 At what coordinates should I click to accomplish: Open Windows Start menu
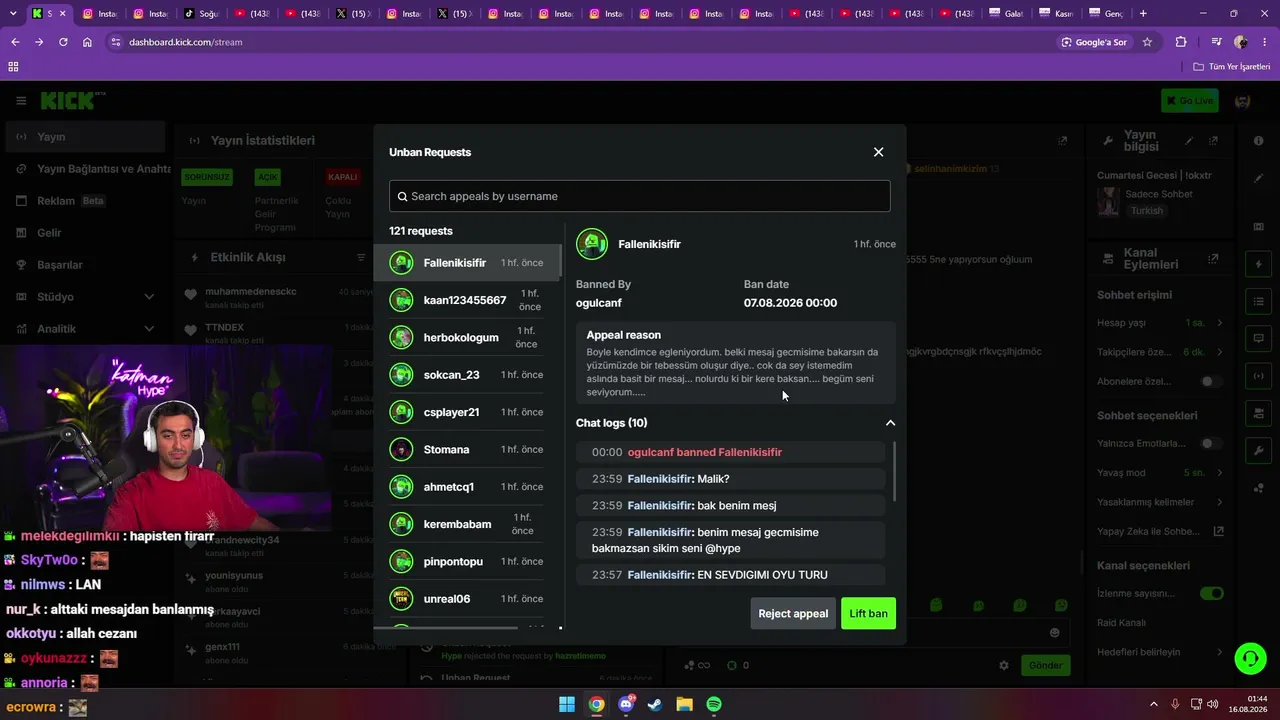click(x=567, y=704)
